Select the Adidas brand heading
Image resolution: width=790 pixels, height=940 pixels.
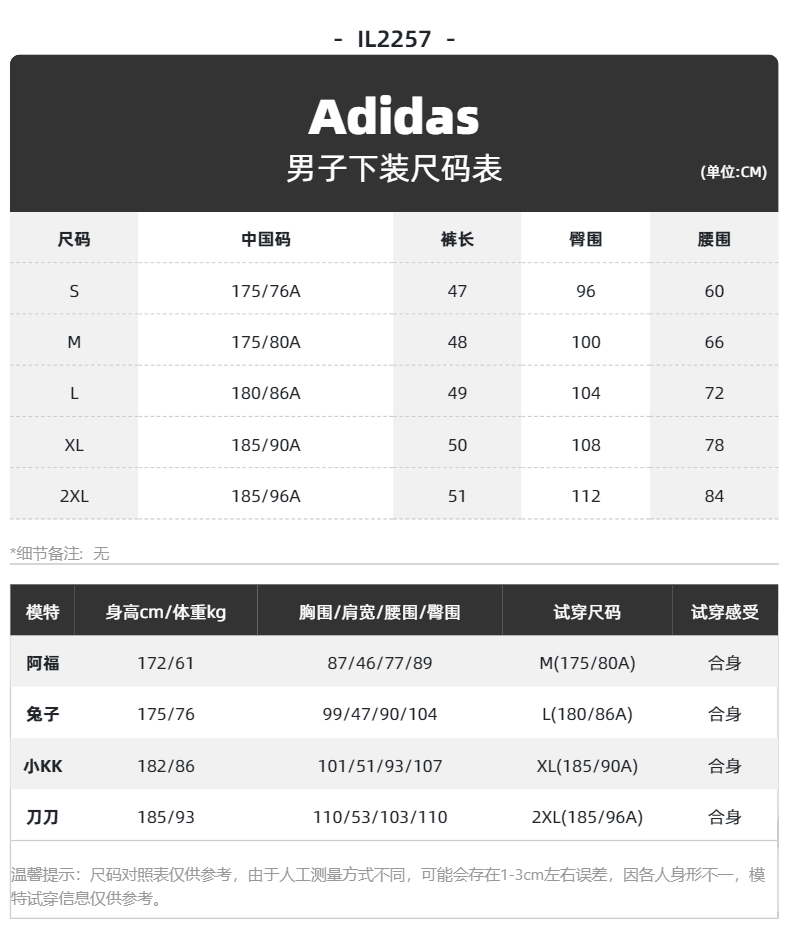point(394,117)
